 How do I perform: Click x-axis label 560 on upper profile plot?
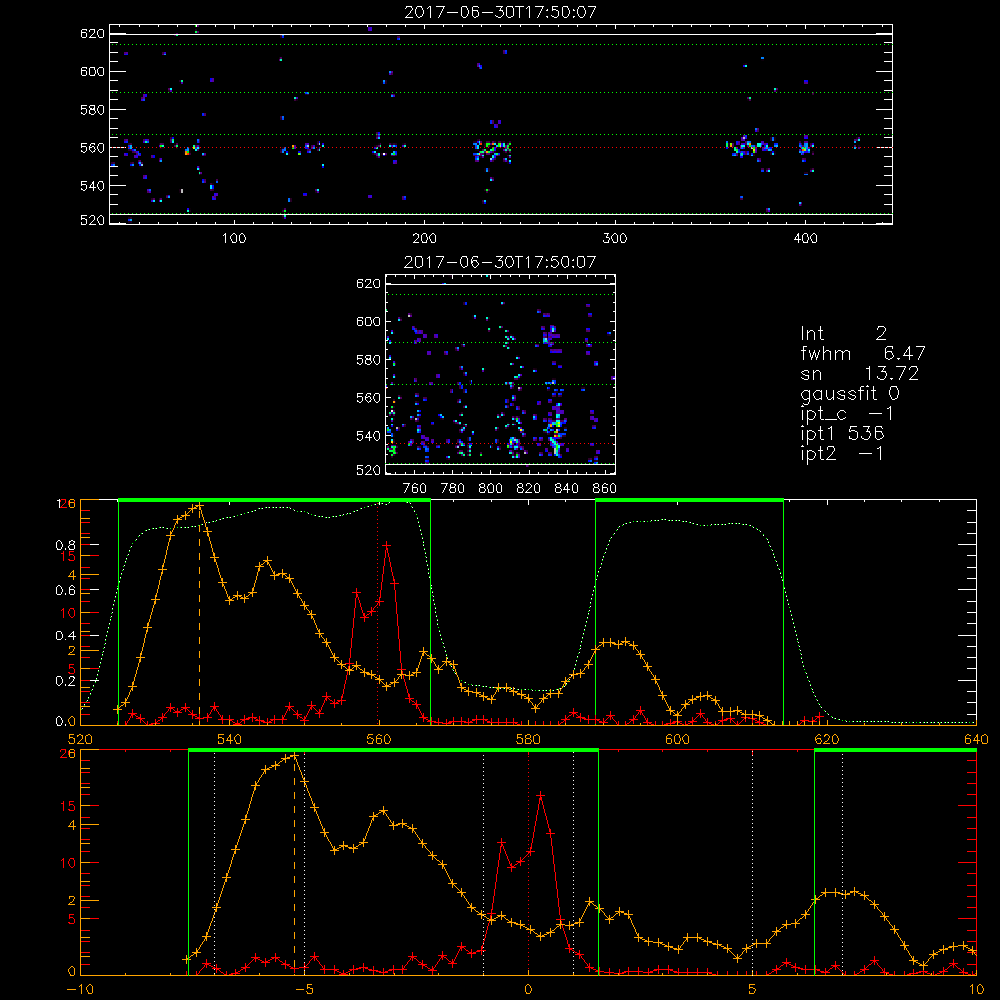pyautogui.click(x=379, y=739)
